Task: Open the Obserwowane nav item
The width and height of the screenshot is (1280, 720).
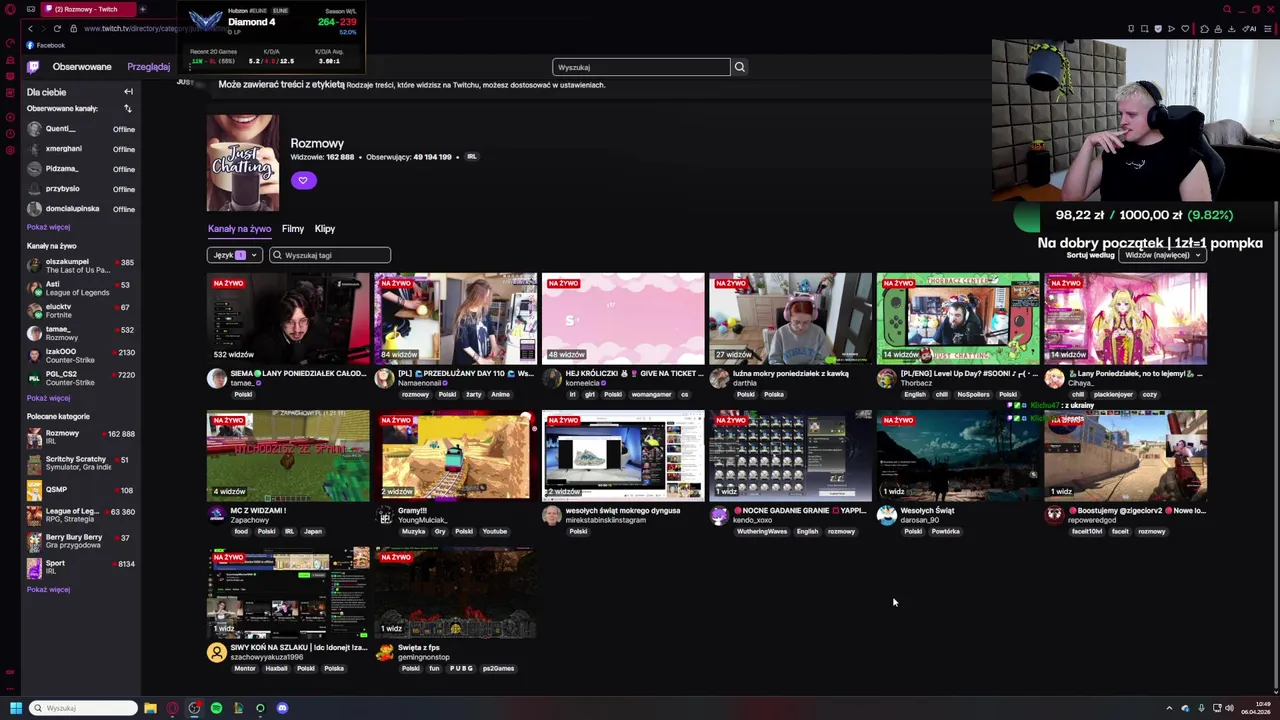Action: 82,67
